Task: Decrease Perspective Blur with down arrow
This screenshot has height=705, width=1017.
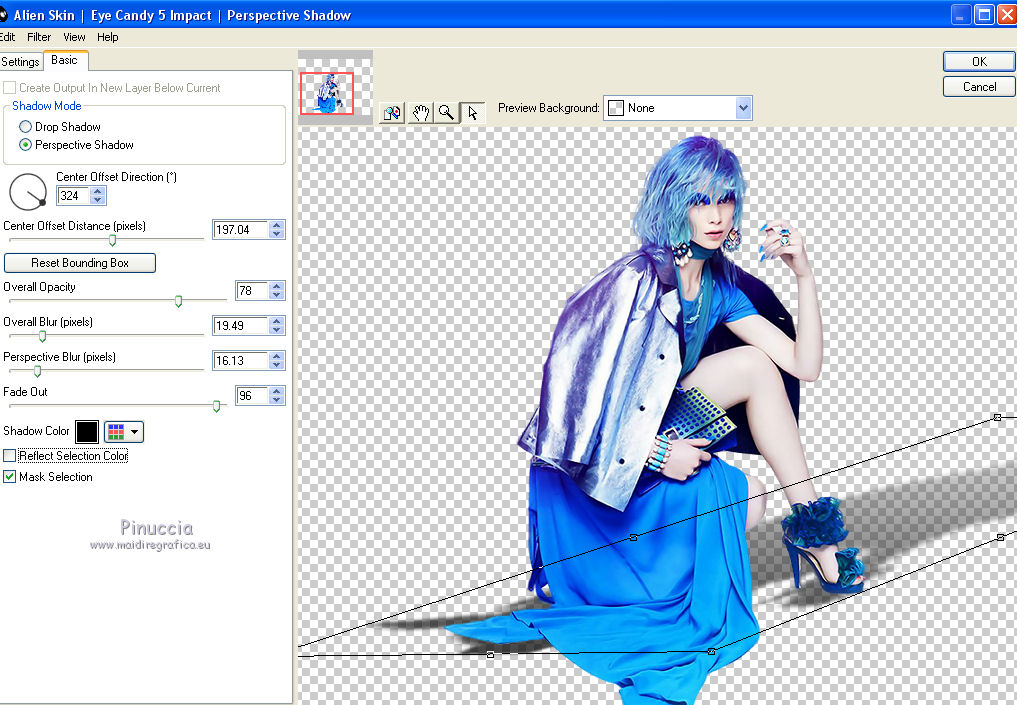Action: pyautogui.click(x=277, y=364)
